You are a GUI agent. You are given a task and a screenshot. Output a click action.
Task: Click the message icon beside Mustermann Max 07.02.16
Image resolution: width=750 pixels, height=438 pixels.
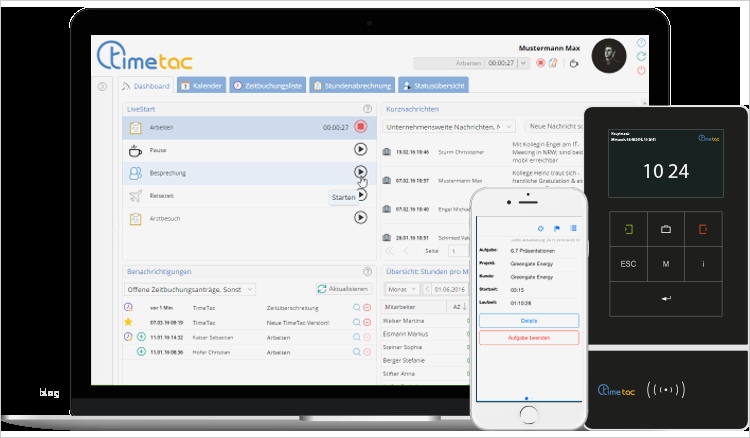(x=386, y=181)
